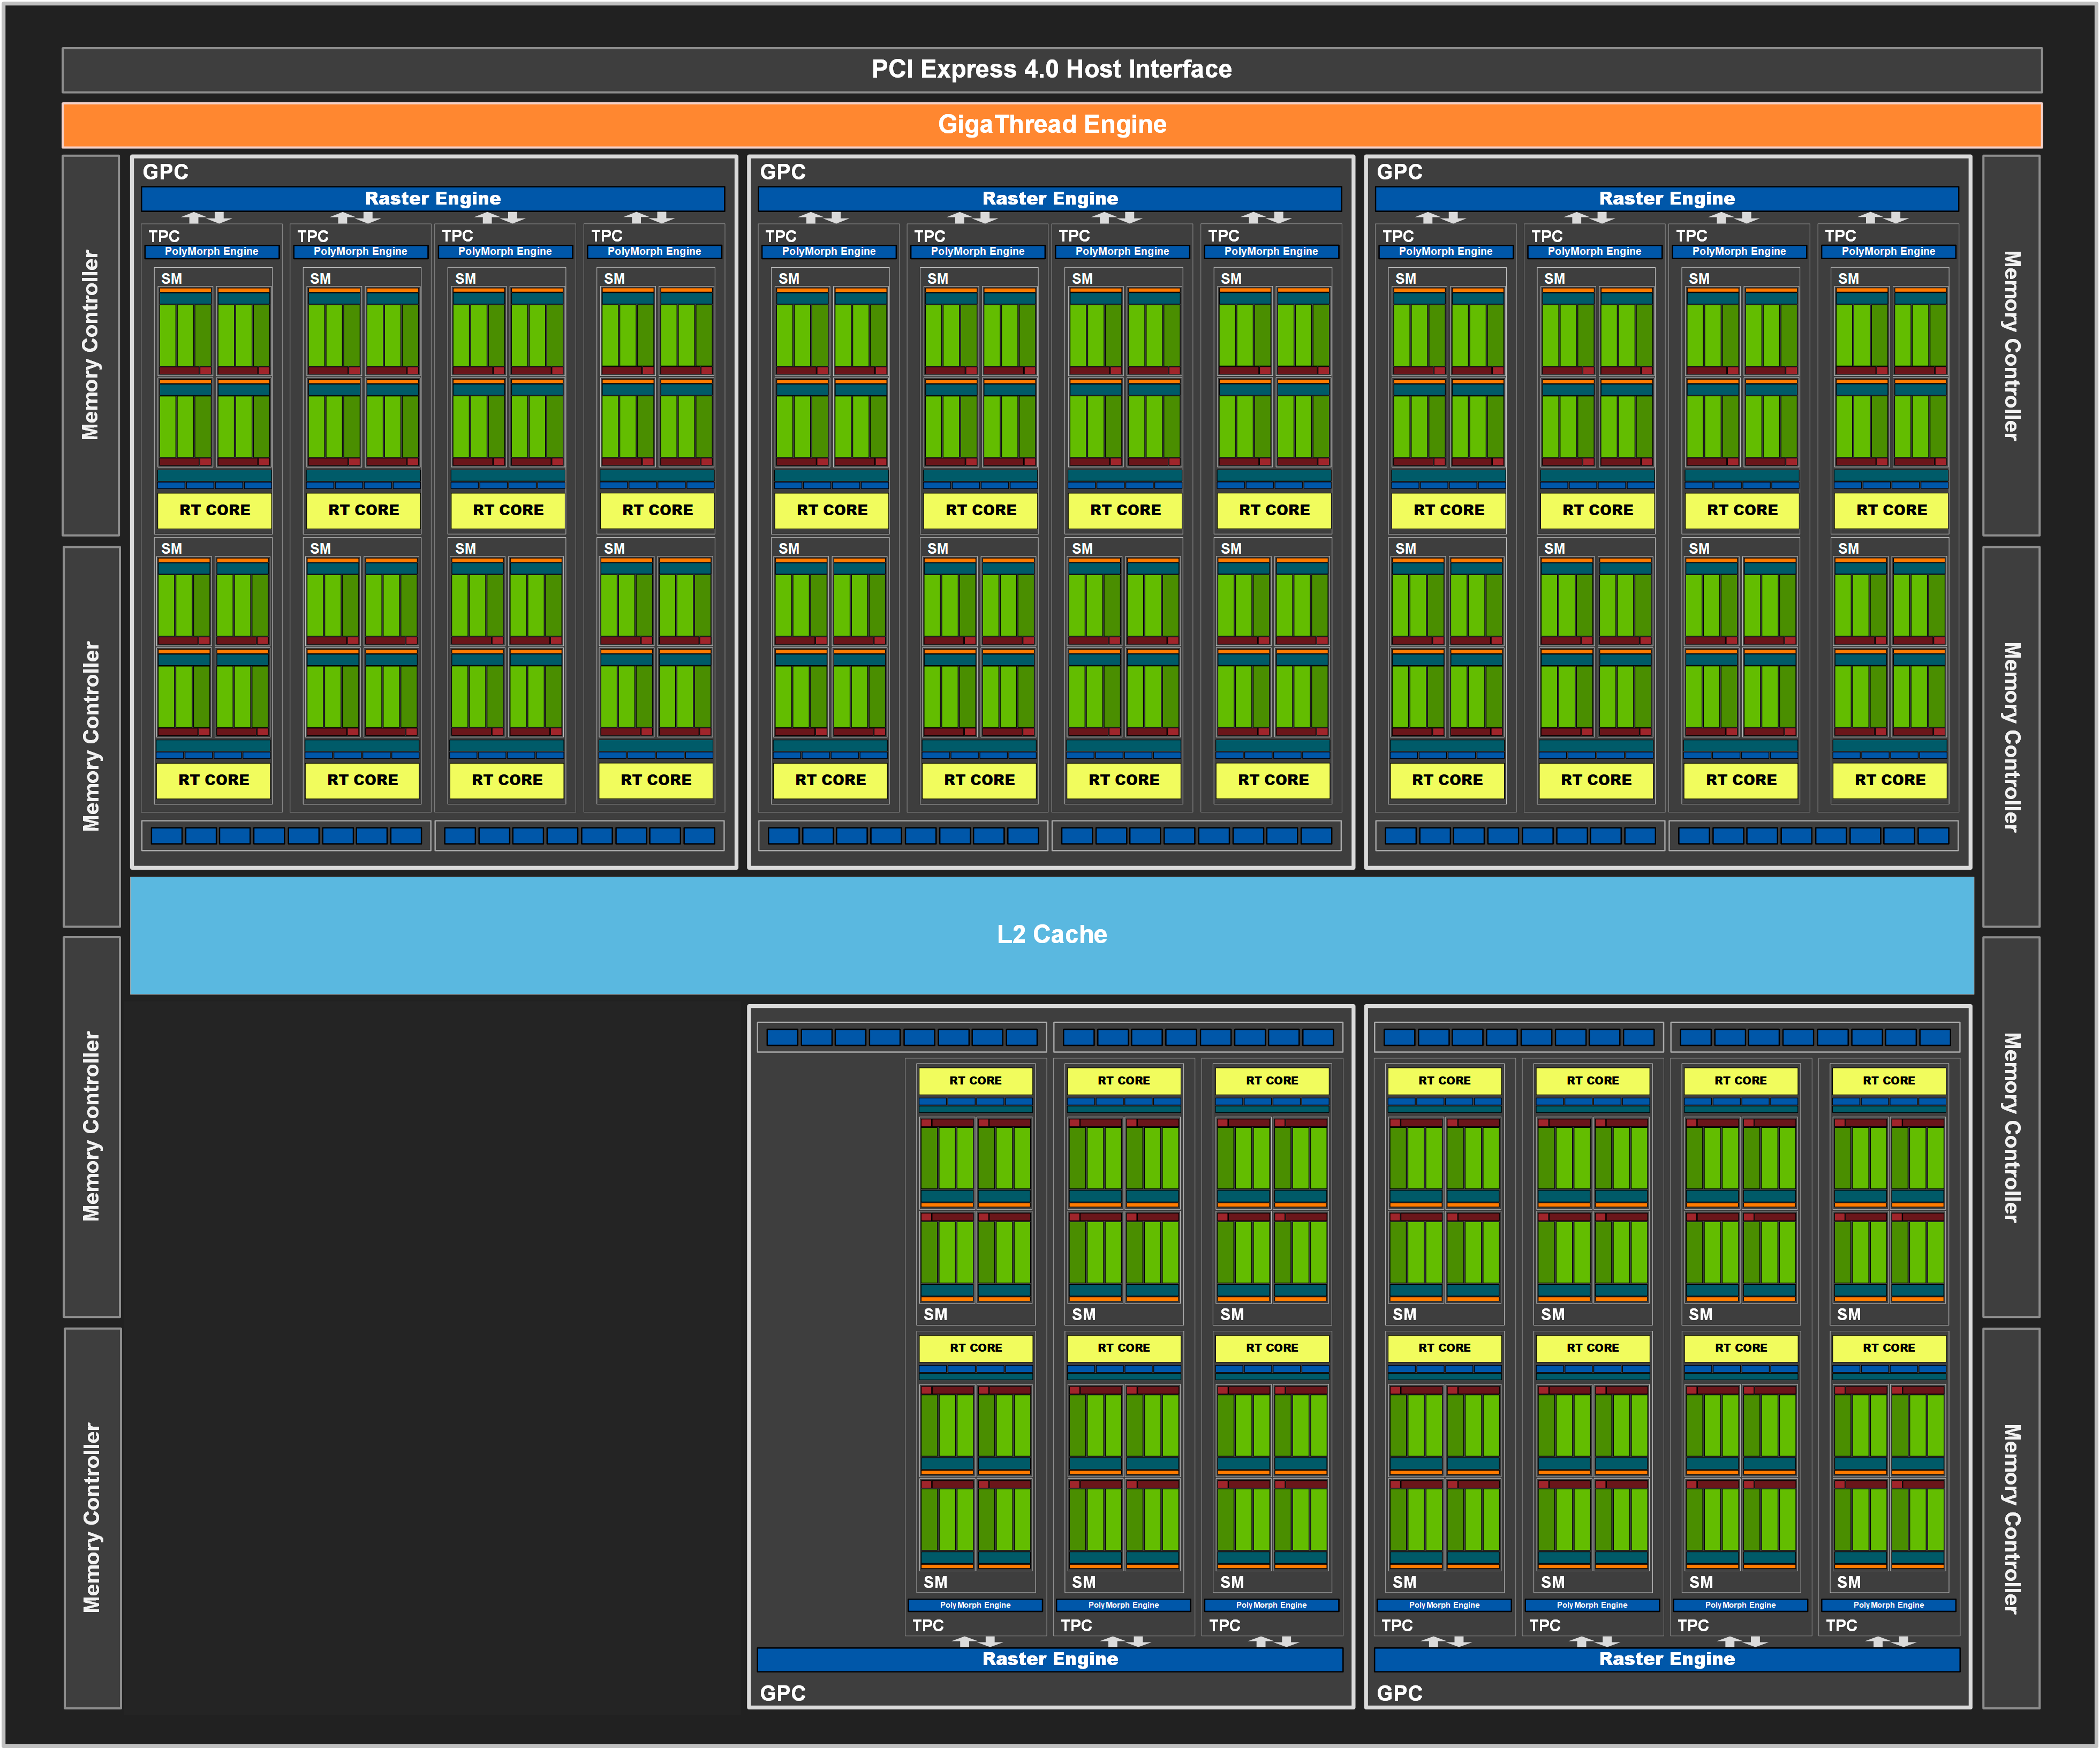
Task: Click the GPC label of bottom-right GPC
Action: [x=1399, y=1693]
